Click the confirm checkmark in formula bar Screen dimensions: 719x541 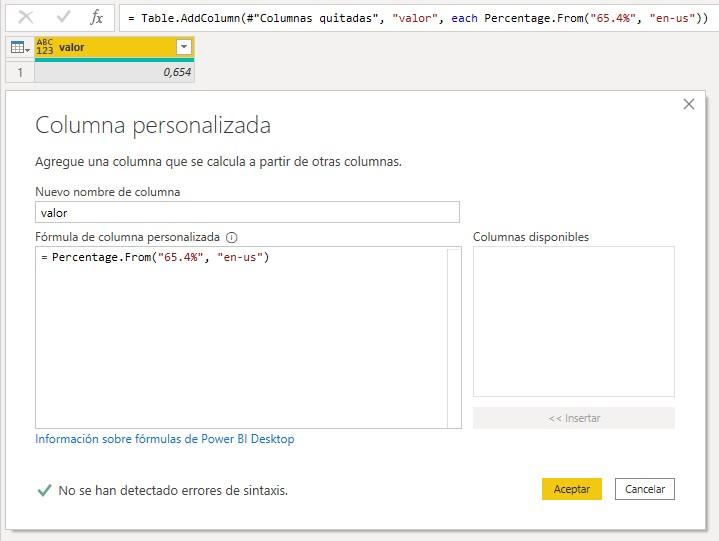pos(63,17)
